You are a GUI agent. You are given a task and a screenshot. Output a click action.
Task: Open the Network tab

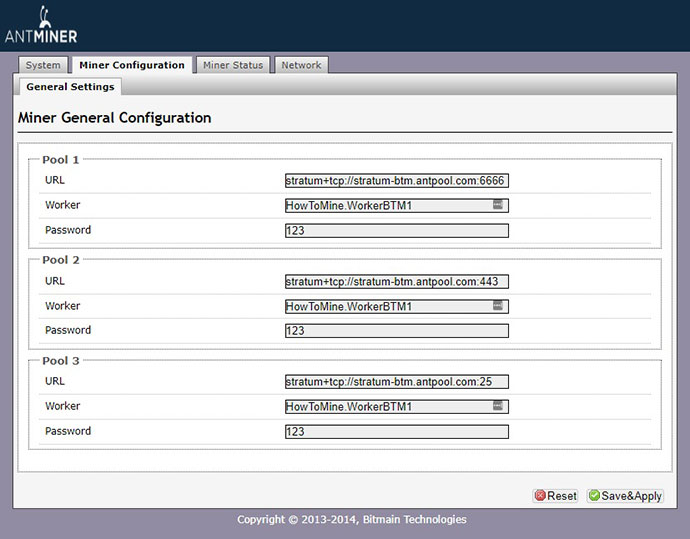coord(301,65)
